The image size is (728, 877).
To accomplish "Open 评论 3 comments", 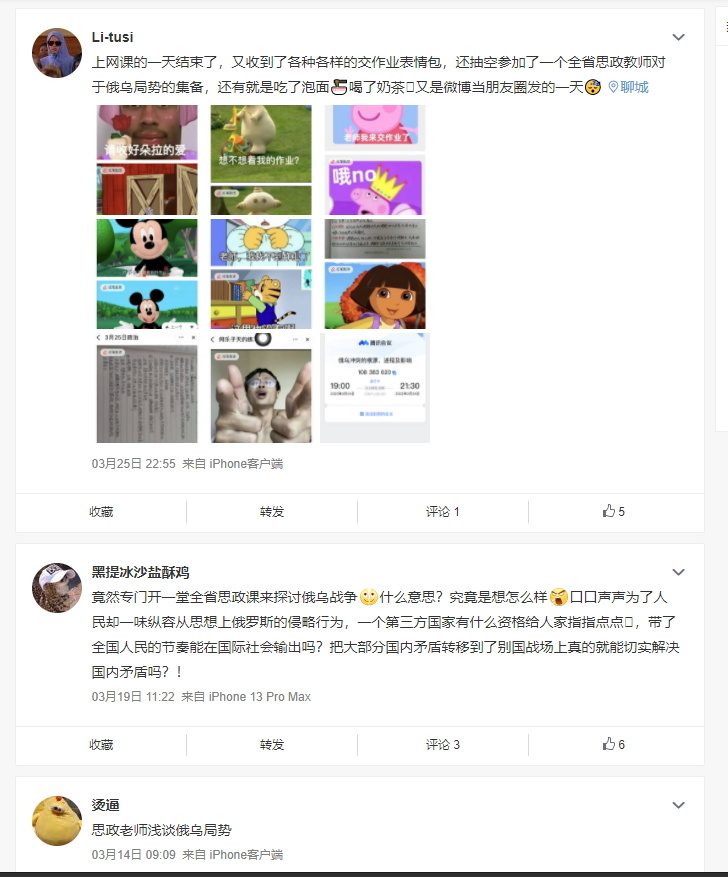I will (442, 745).
